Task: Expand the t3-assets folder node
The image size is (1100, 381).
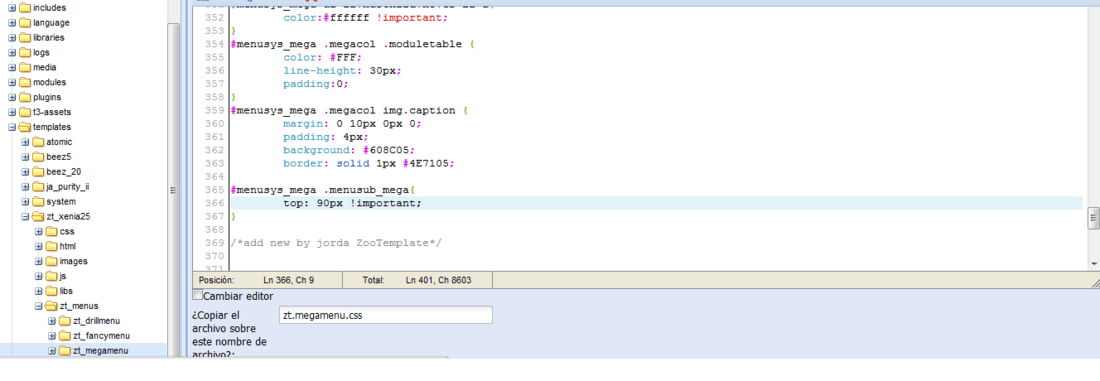Action: 12,112
